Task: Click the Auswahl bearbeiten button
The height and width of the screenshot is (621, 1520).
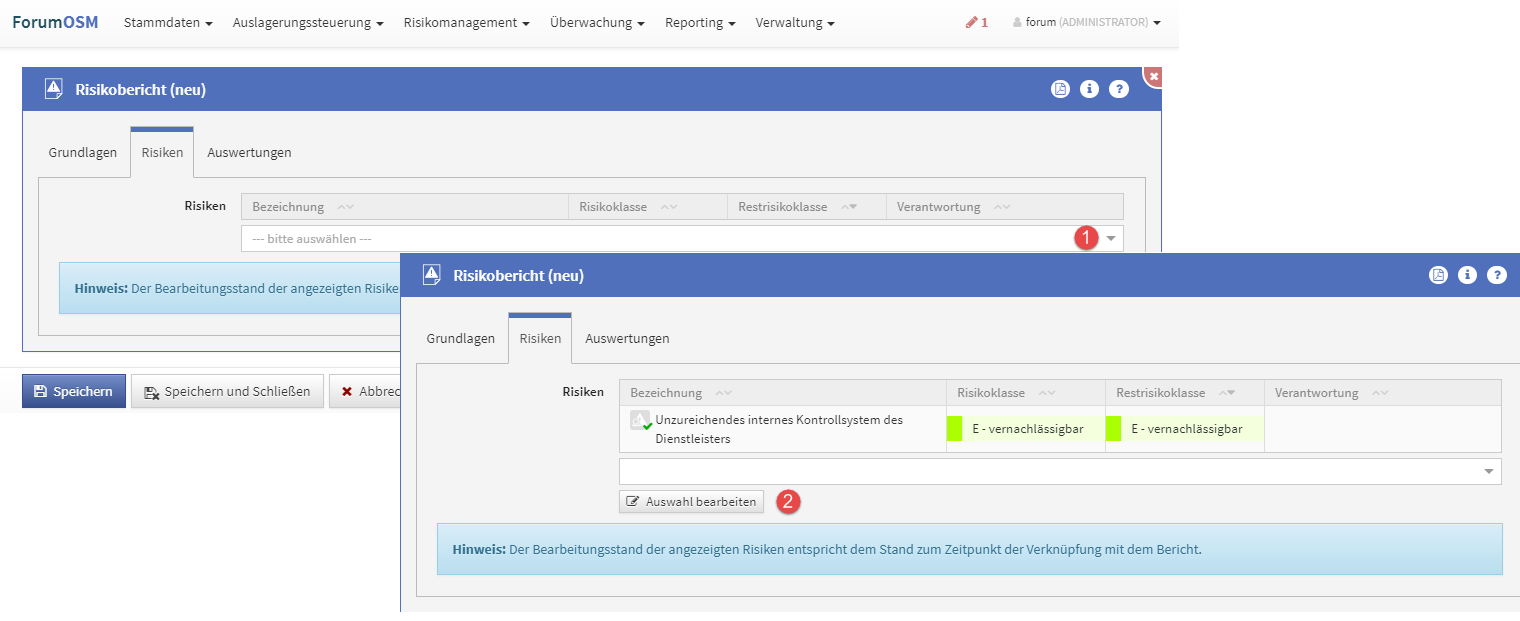Action: [691, 501]
